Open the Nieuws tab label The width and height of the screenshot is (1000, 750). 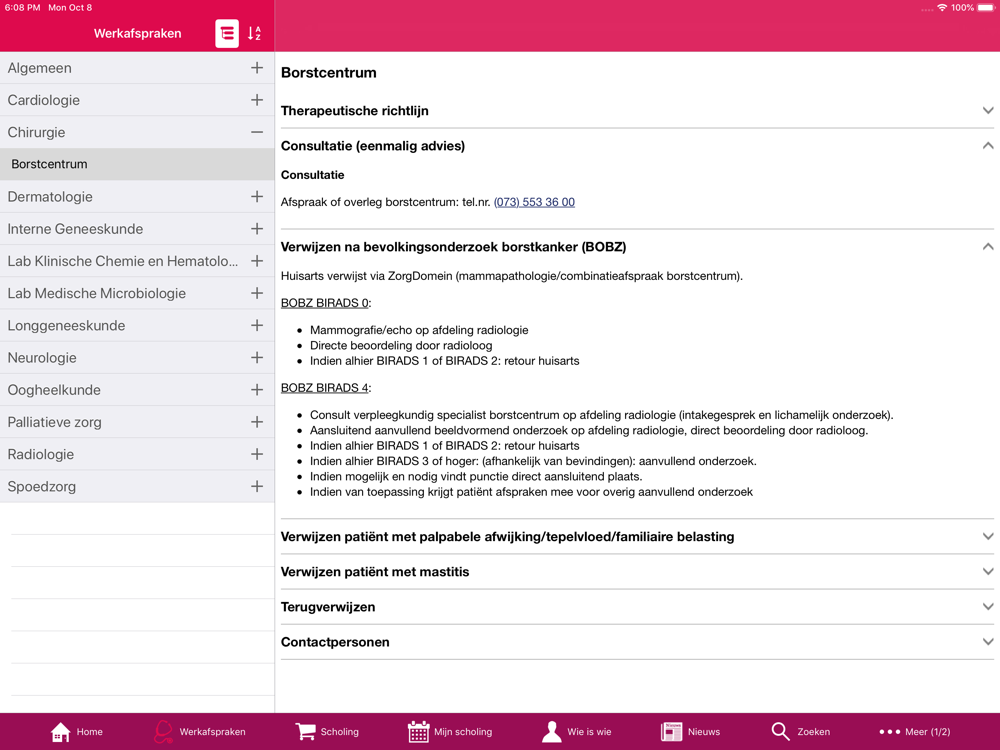pos(704,732)
